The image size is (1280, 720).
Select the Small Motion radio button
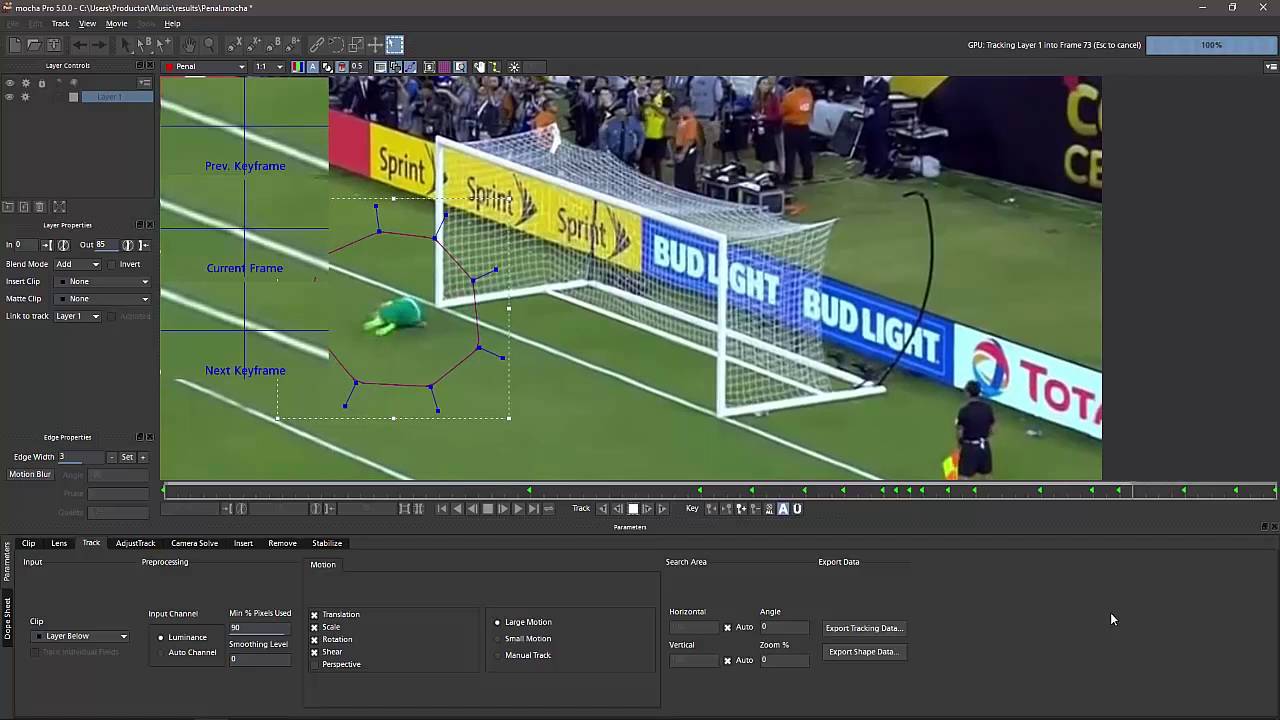pyautogui.click(x=497, y=639)
